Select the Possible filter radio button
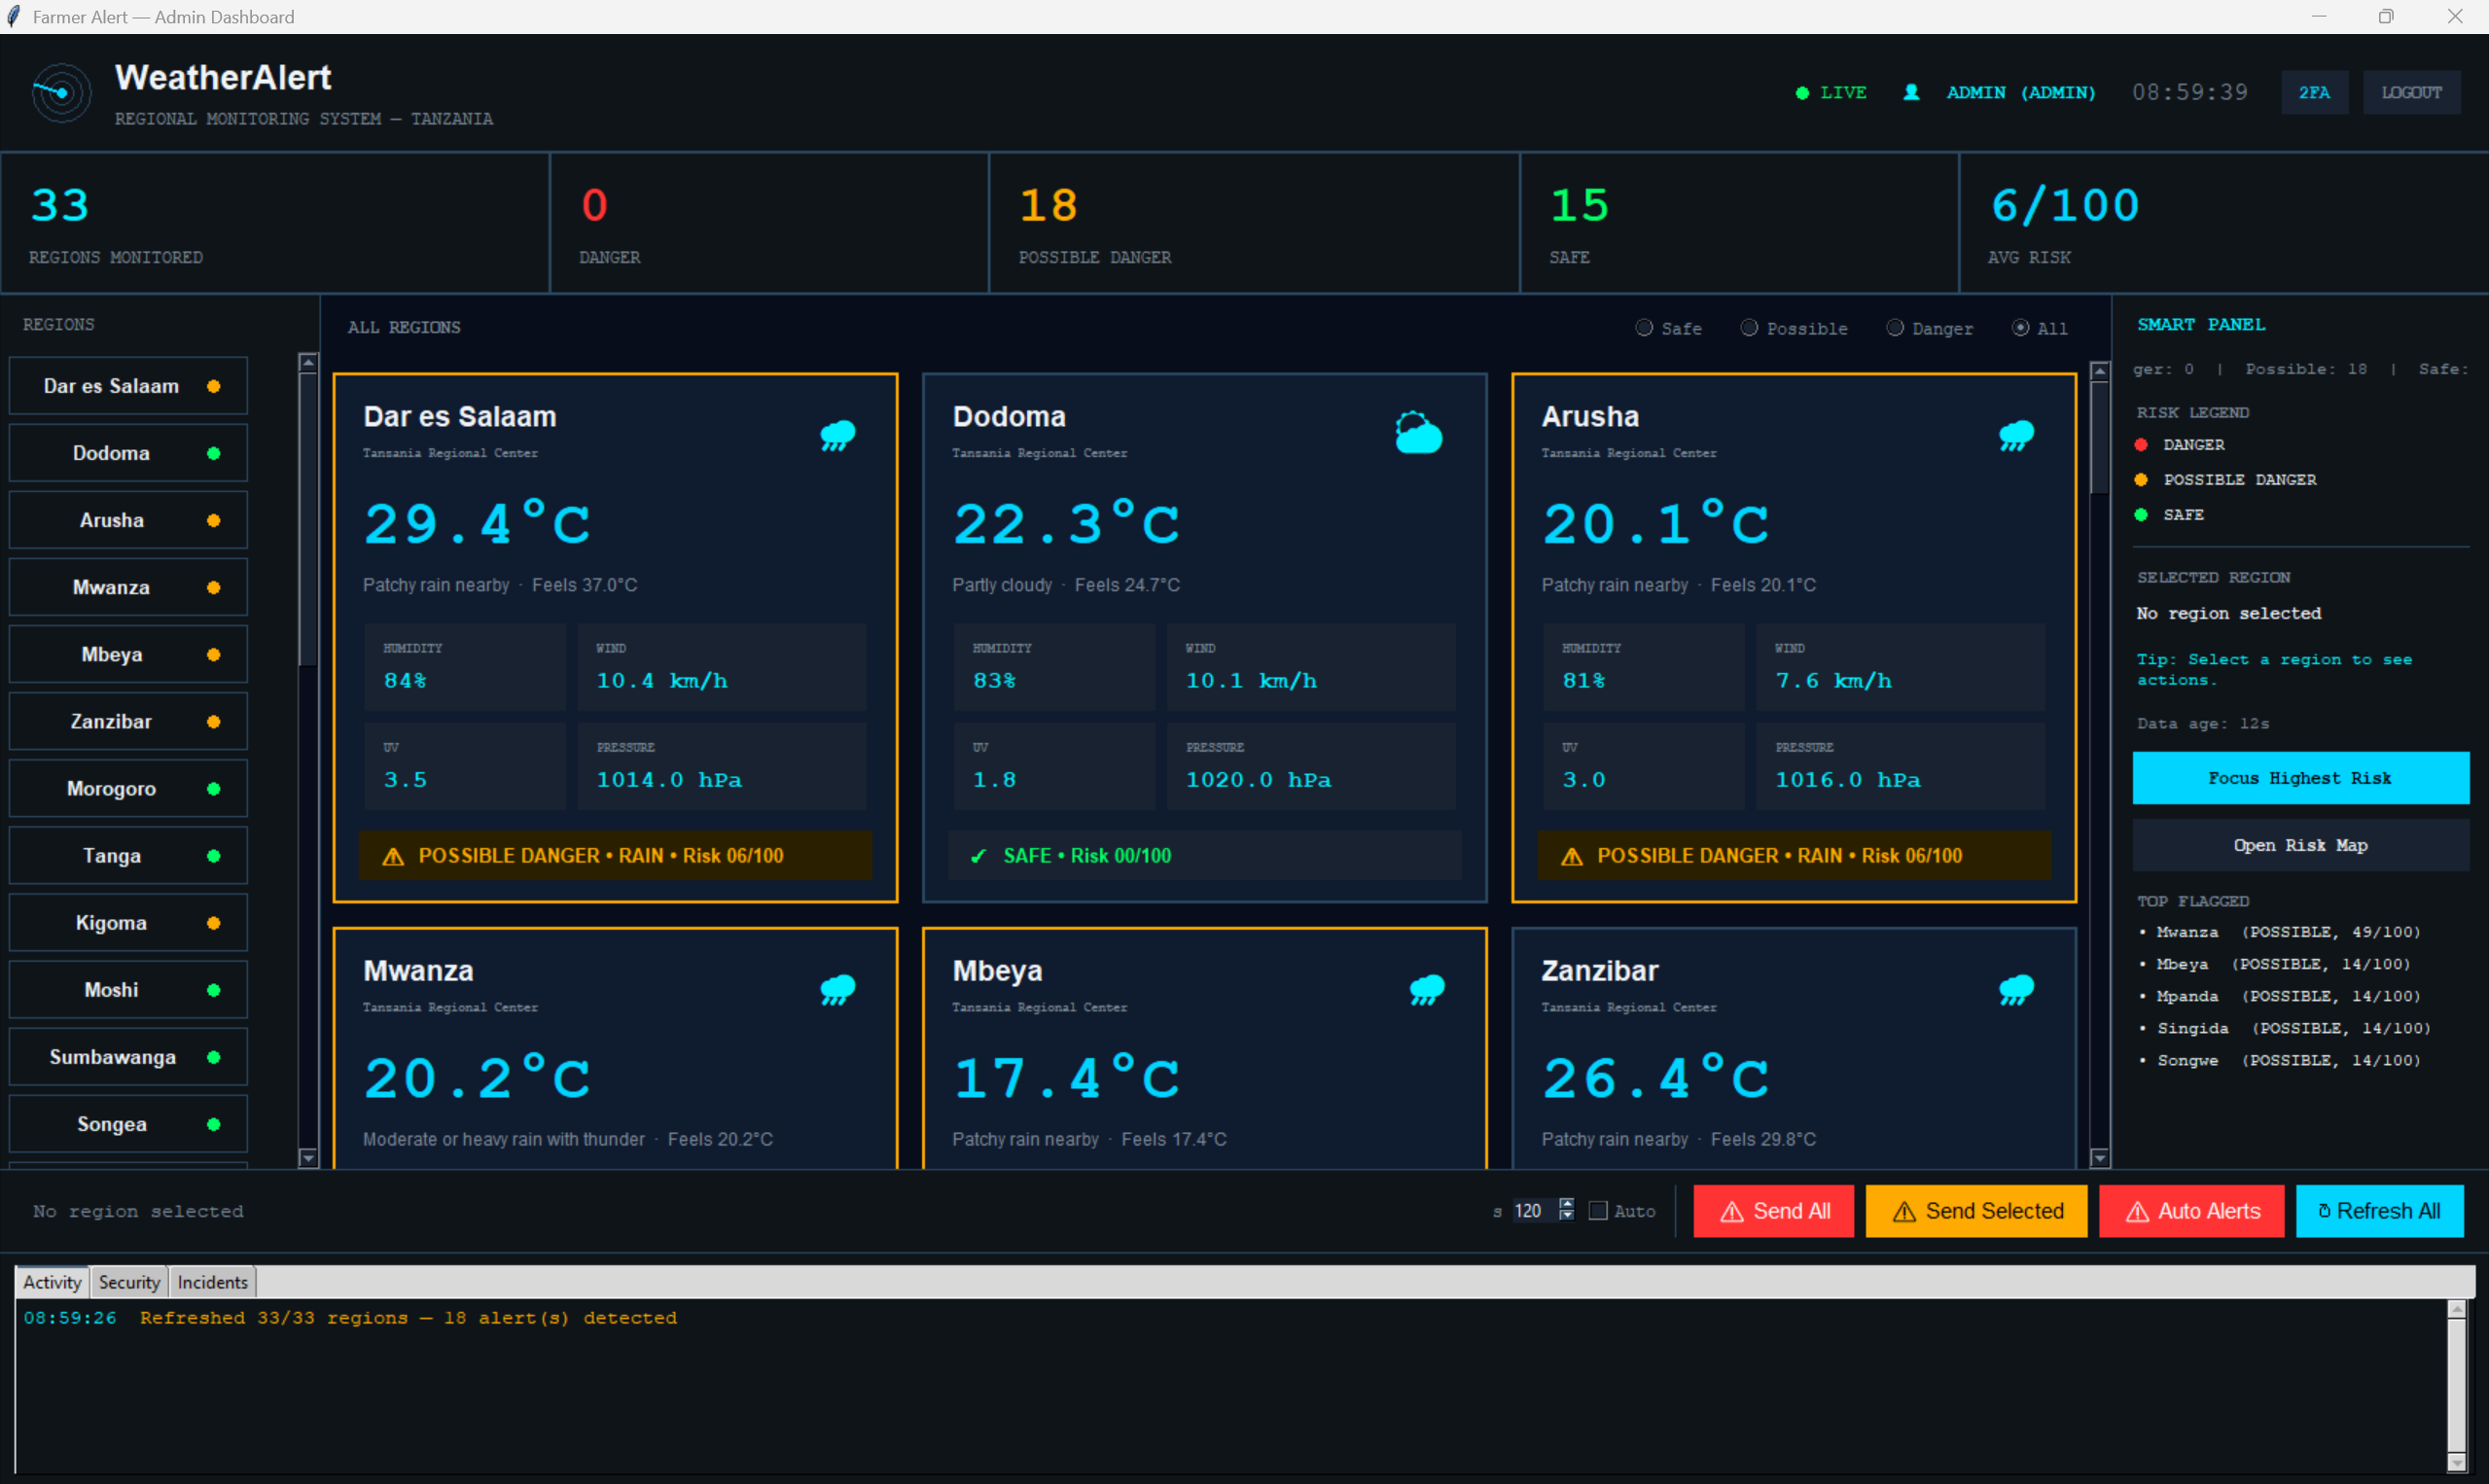 pyautogui.click(x=1749, y=328)
